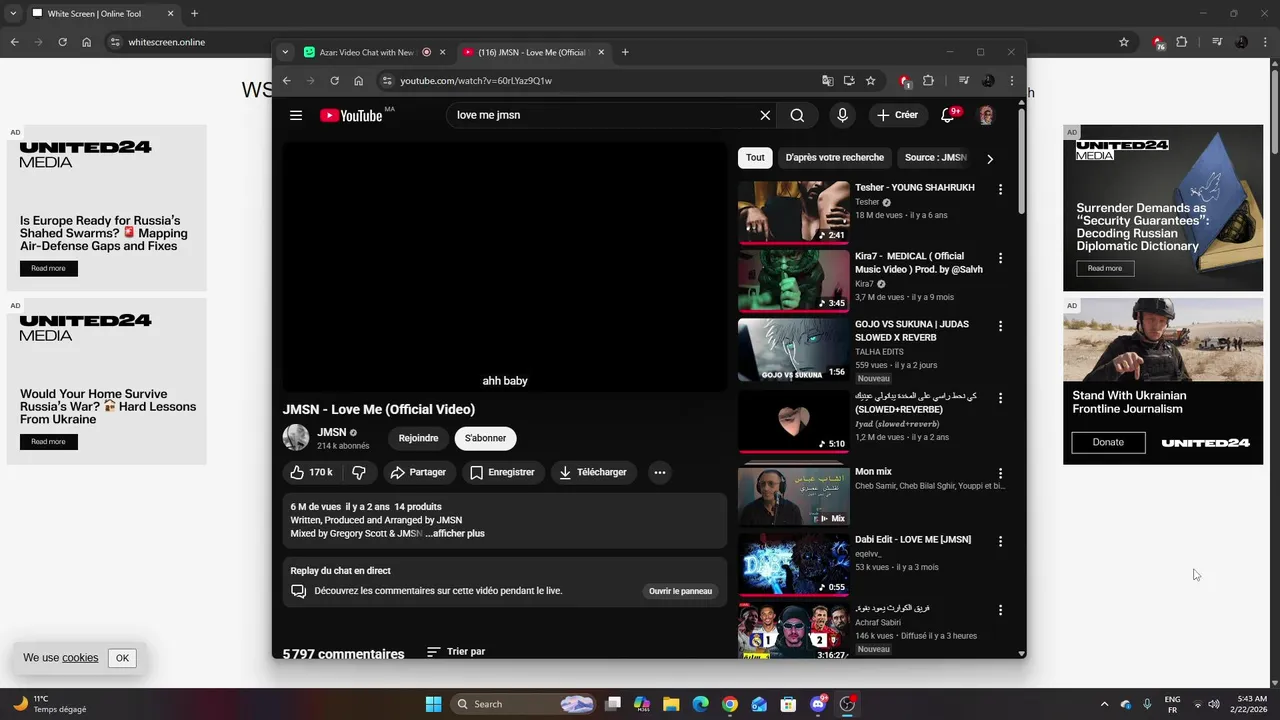
Task: Clear the YouTube search query
Action: tap(765, 115)
